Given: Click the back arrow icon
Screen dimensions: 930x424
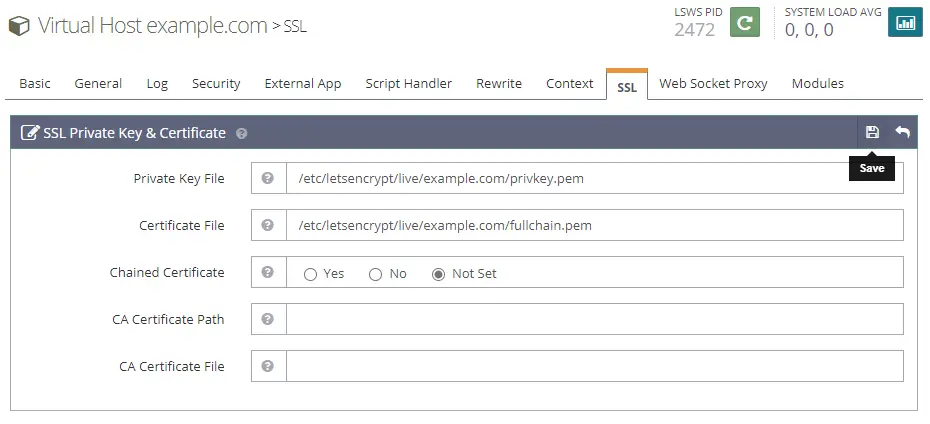Looking at the screenshot, I should [902, 132].
